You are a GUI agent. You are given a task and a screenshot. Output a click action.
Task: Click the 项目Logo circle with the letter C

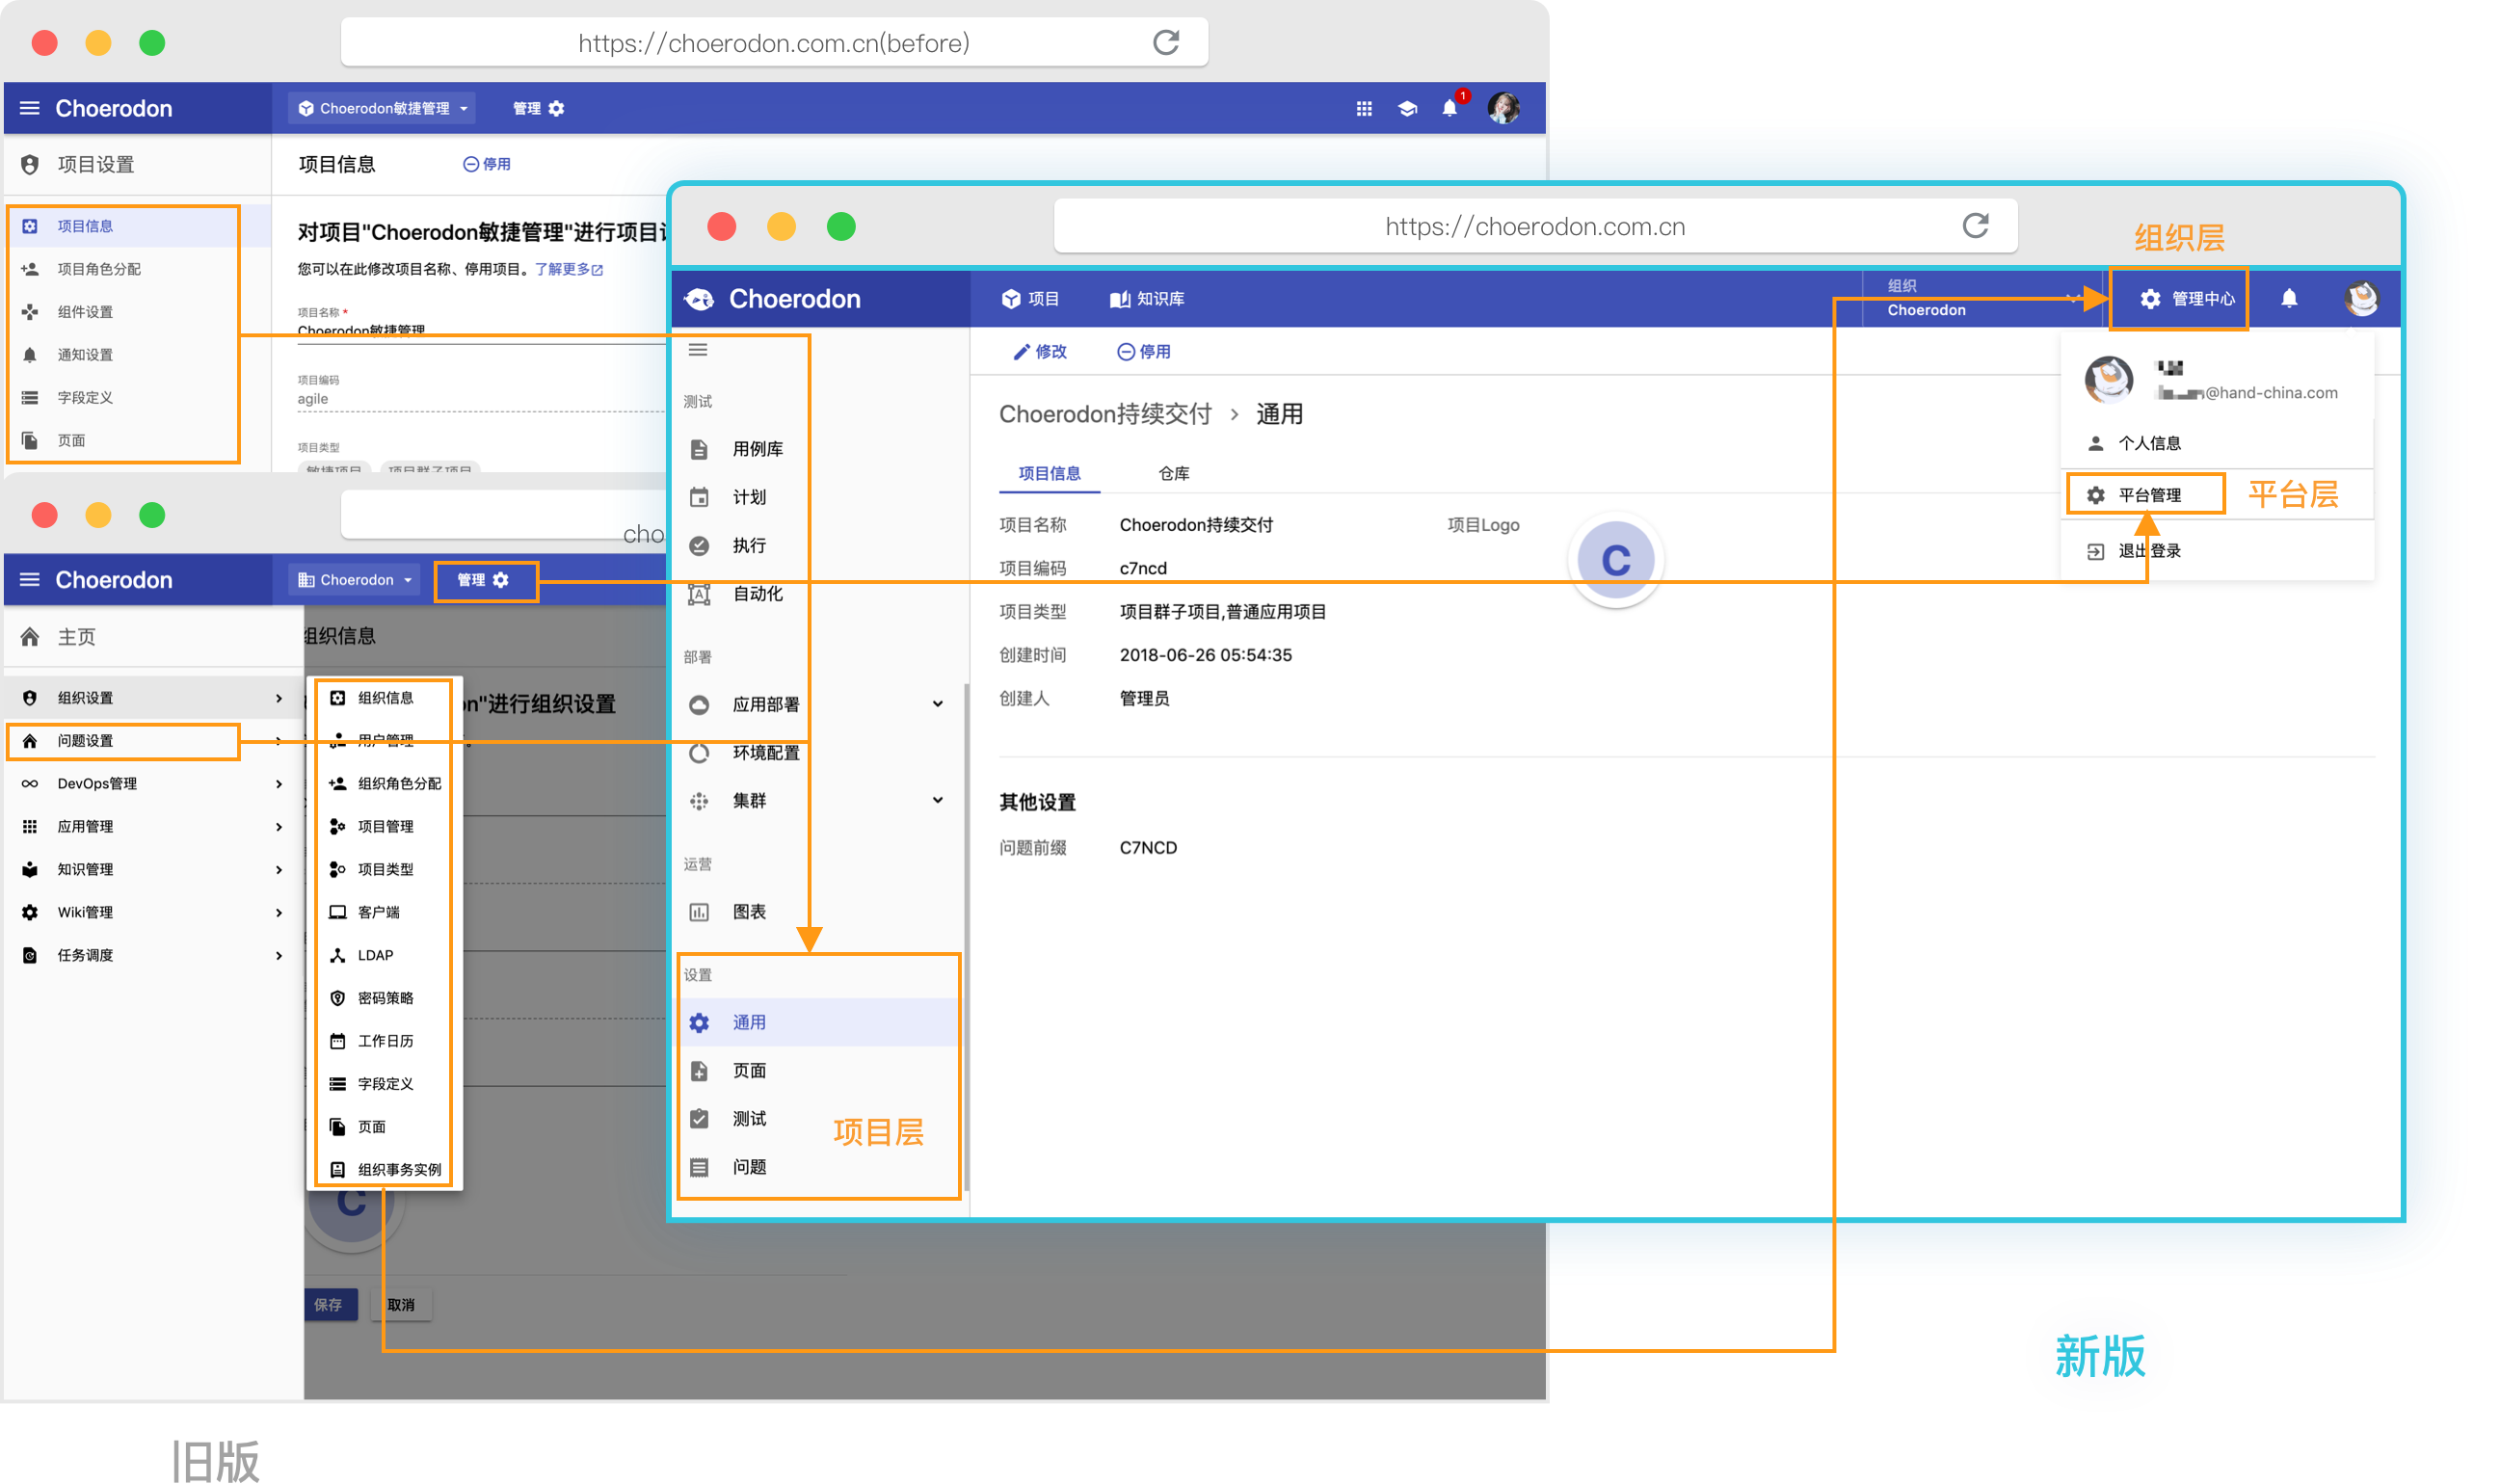tap(1615, 558)
